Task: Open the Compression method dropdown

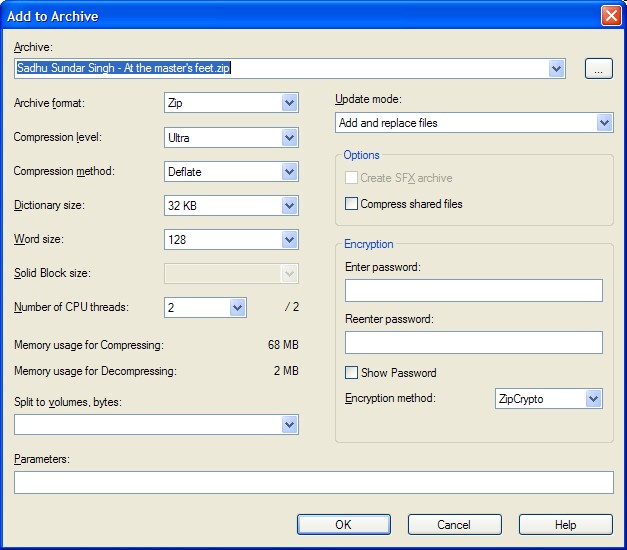Action: [x=289, y=172]
